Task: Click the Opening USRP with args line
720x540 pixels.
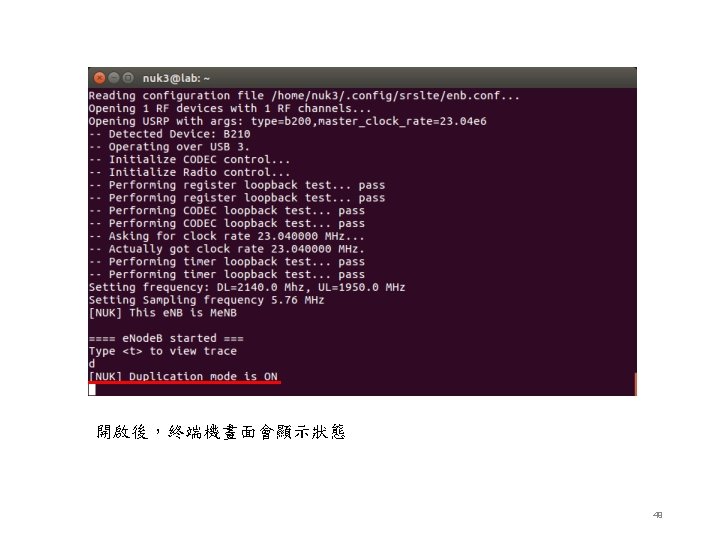Action: tap(287, 121)
